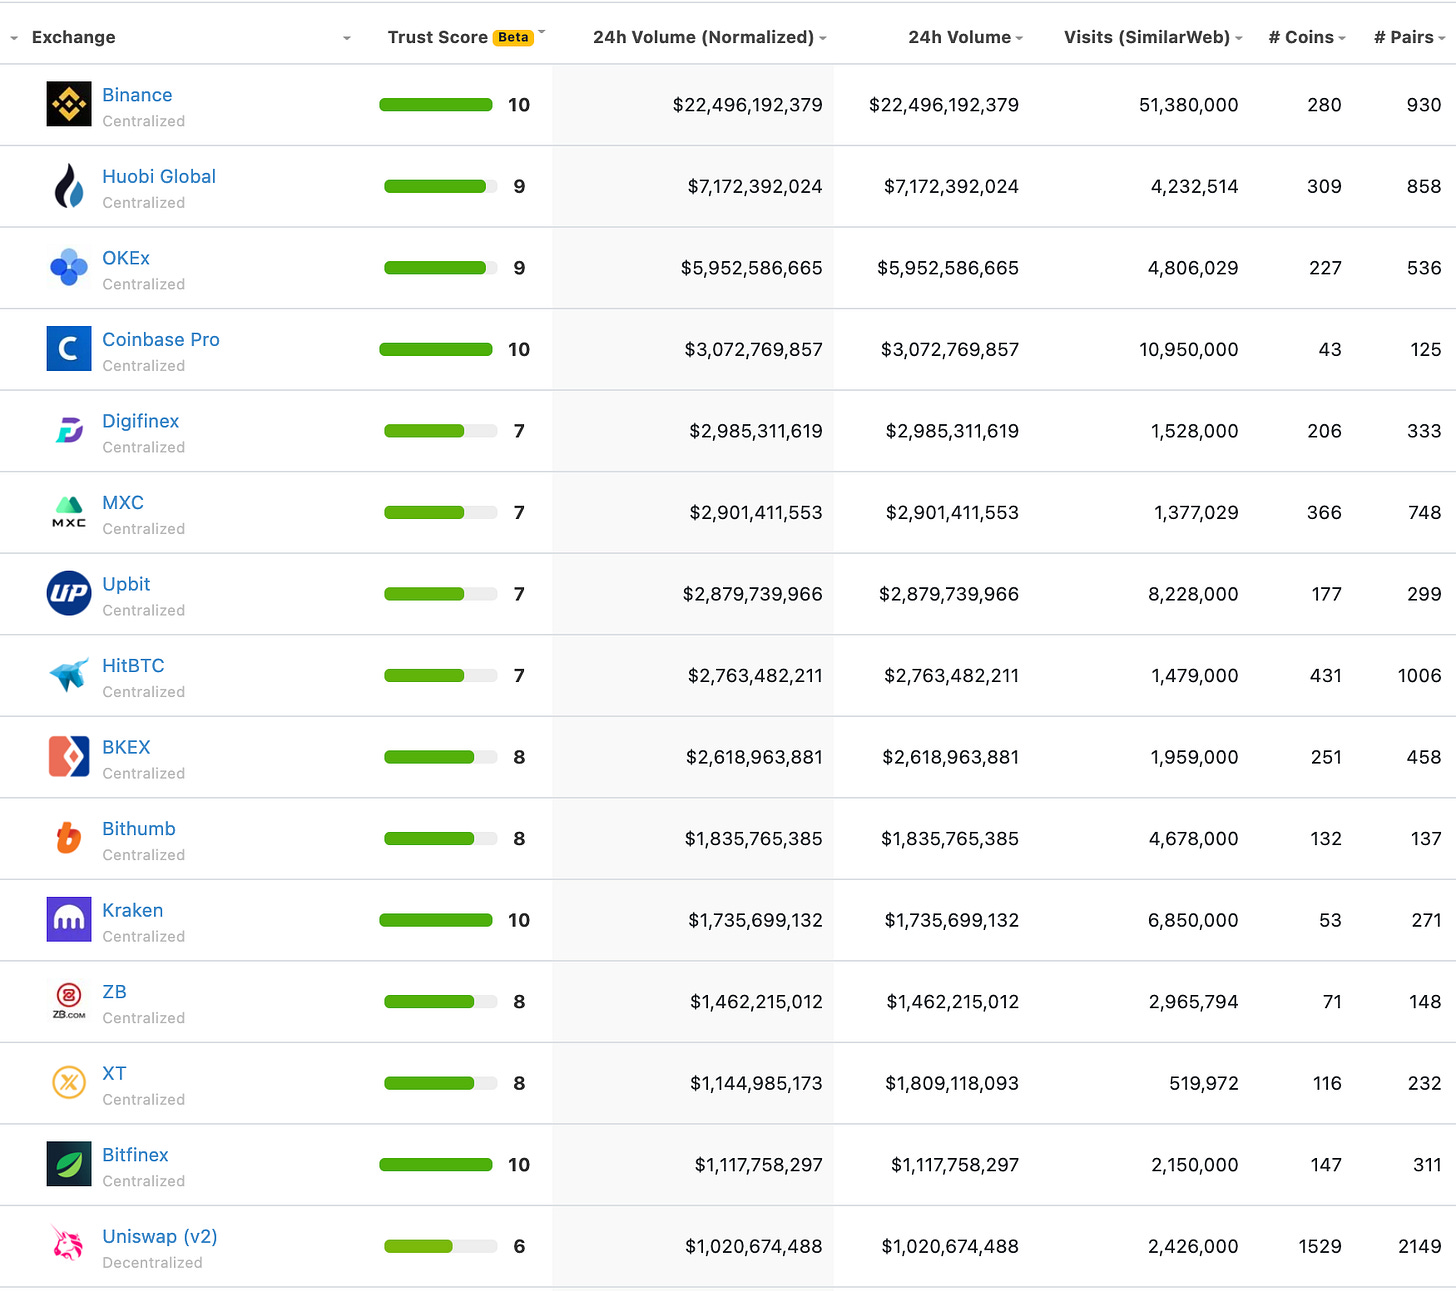The width and height of the screenshot is (1456, 1291).
Task: Open the Huobi Global exchange link
Action: [159, 176]
